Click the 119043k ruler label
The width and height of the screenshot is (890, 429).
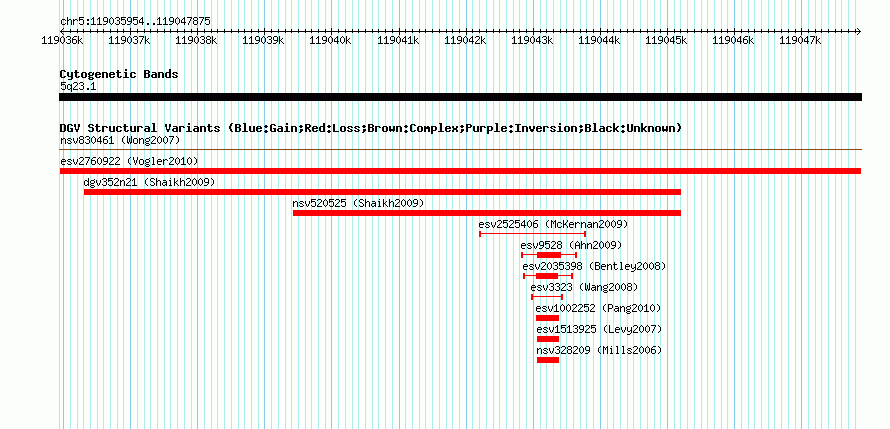click(532, 40)
